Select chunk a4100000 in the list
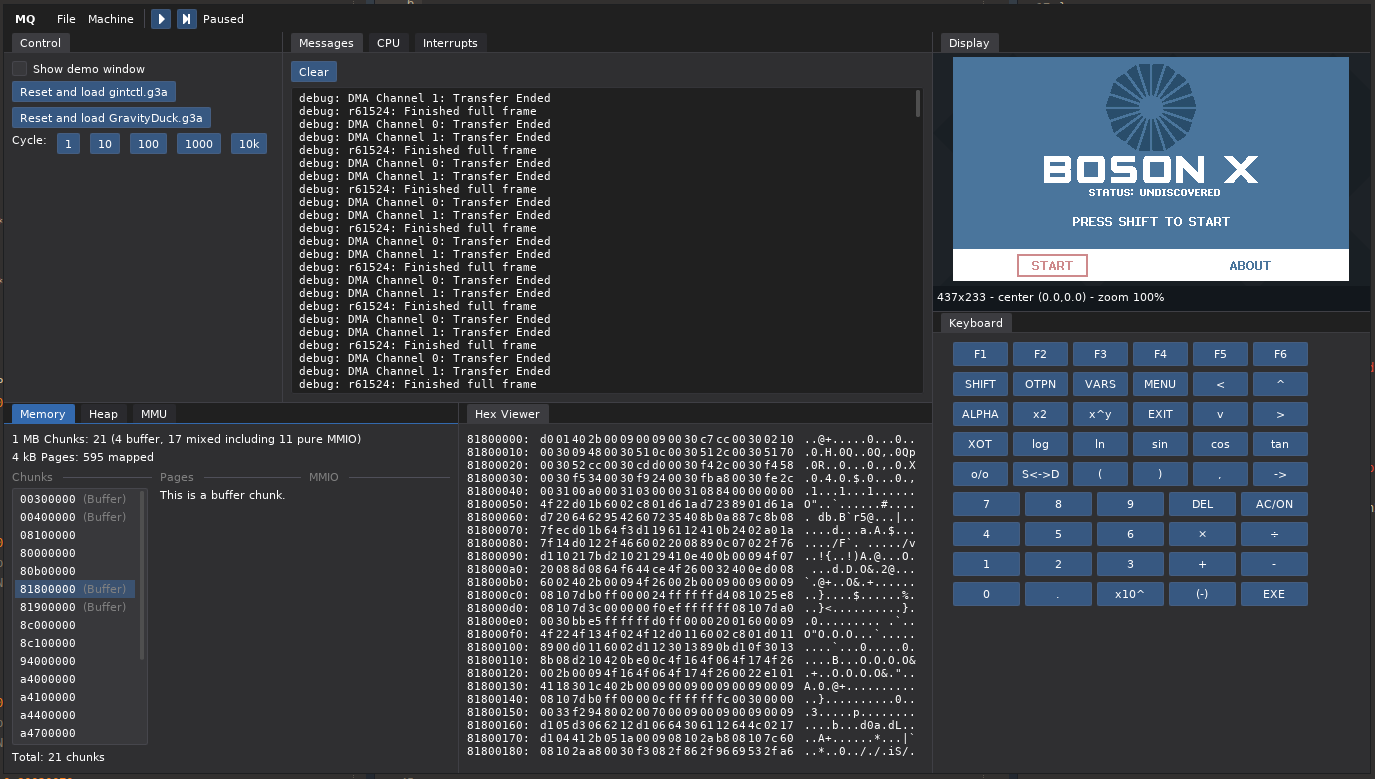Screen dimensions: 1375x779 point(75,697)
